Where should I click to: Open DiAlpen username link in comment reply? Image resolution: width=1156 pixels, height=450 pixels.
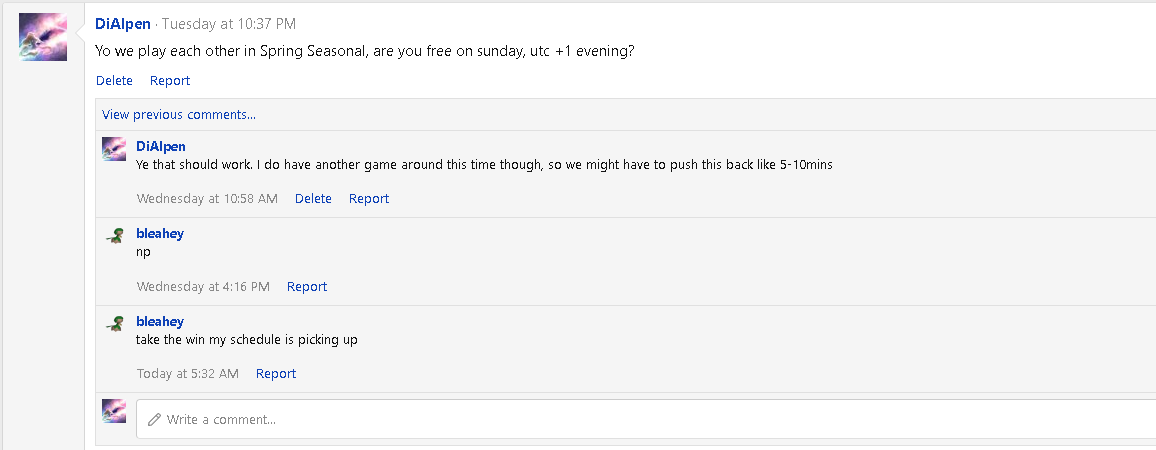point(161,146)
